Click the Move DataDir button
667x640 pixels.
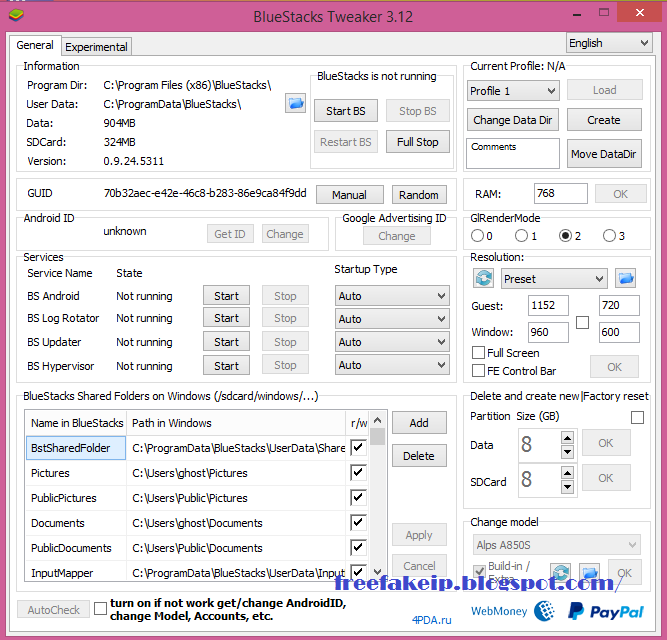click(604, 154)
